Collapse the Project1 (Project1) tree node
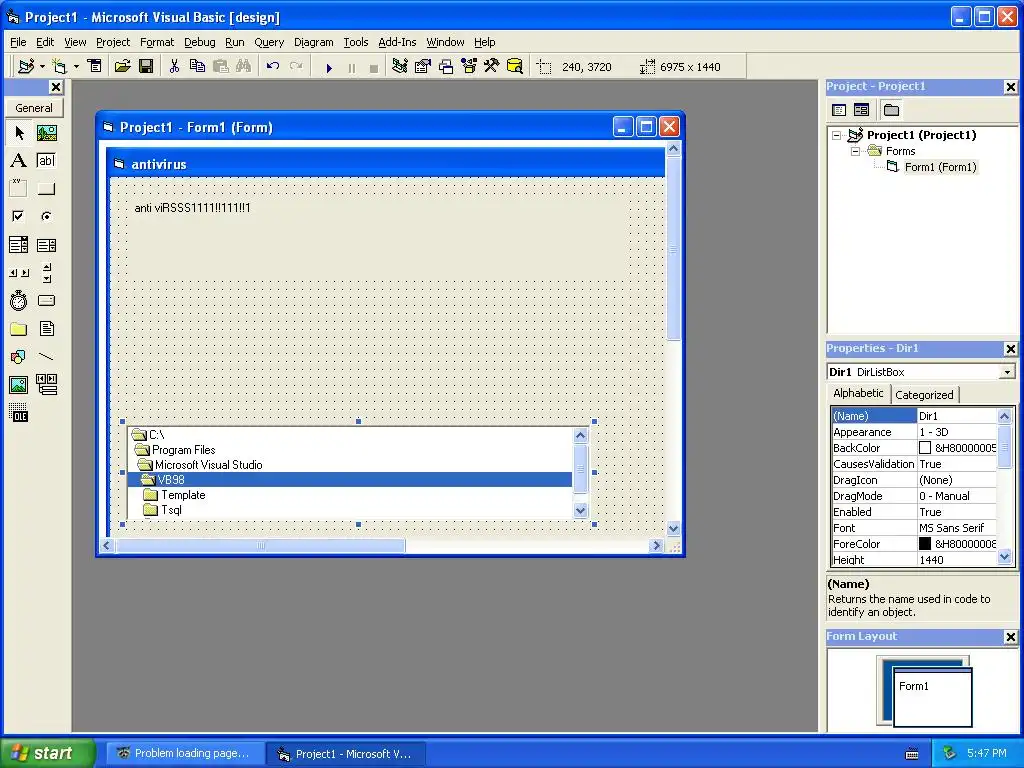1024x768 pixels. coord(837,136)
